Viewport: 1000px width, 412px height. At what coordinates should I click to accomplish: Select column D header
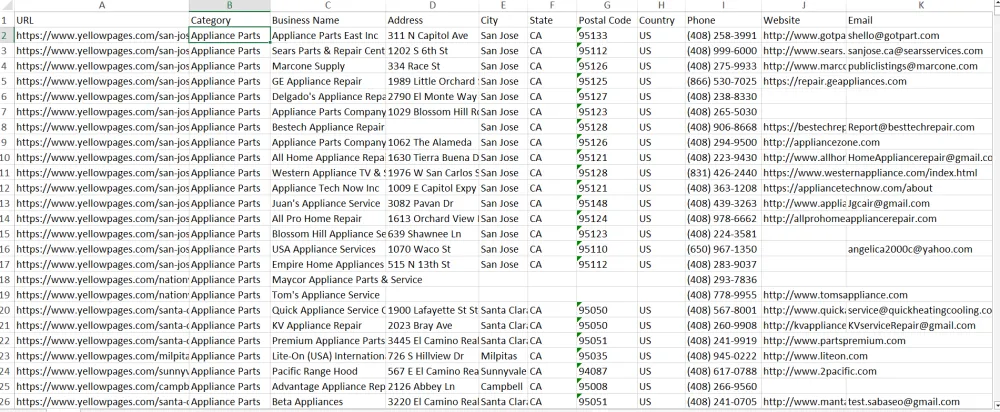click(x=432, y=5)
